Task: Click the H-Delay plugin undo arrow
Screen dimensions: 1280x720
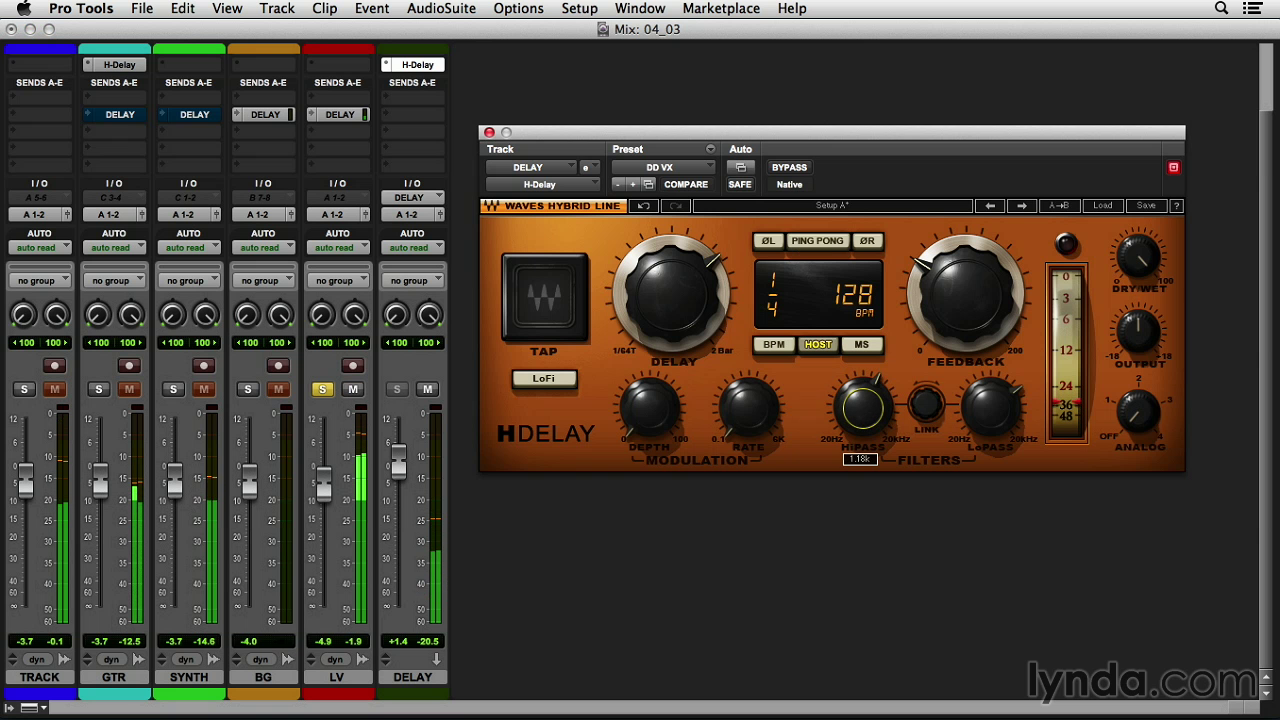Action: click(644, 206)
